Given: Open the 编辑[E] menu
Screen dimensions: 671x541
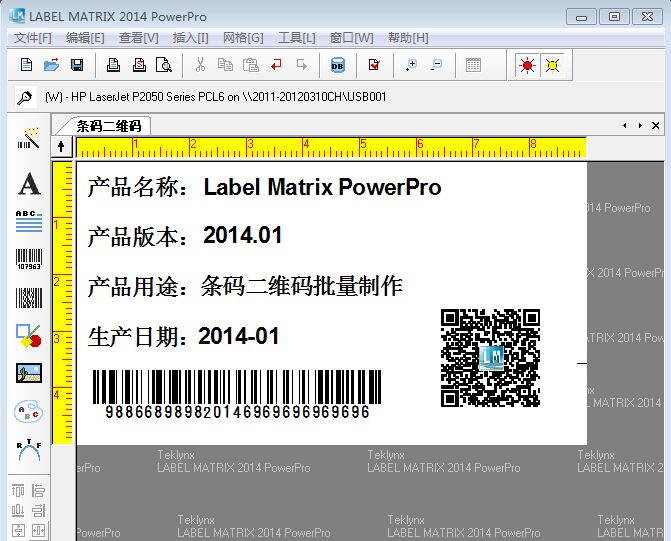Looking at the screenshot, I should click(x=85, y=38).
